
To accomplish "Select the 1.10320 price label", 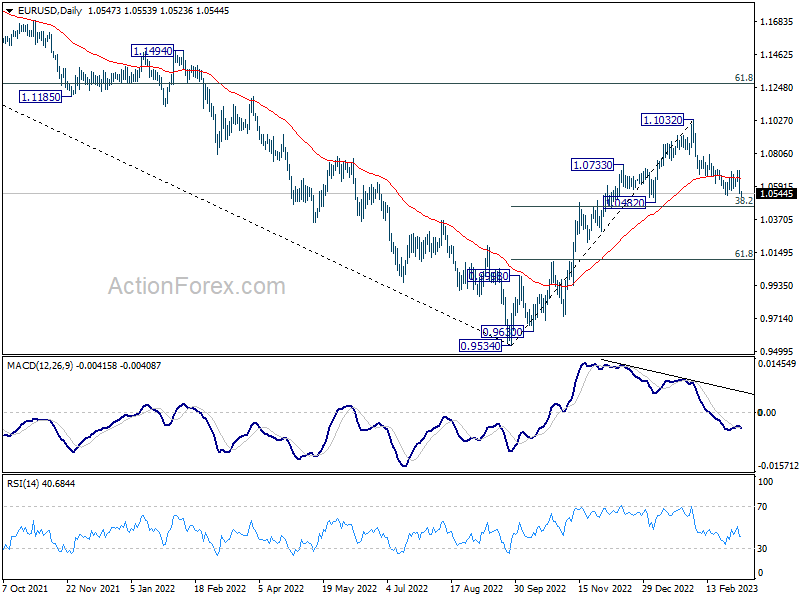I will tap(662, 120).
